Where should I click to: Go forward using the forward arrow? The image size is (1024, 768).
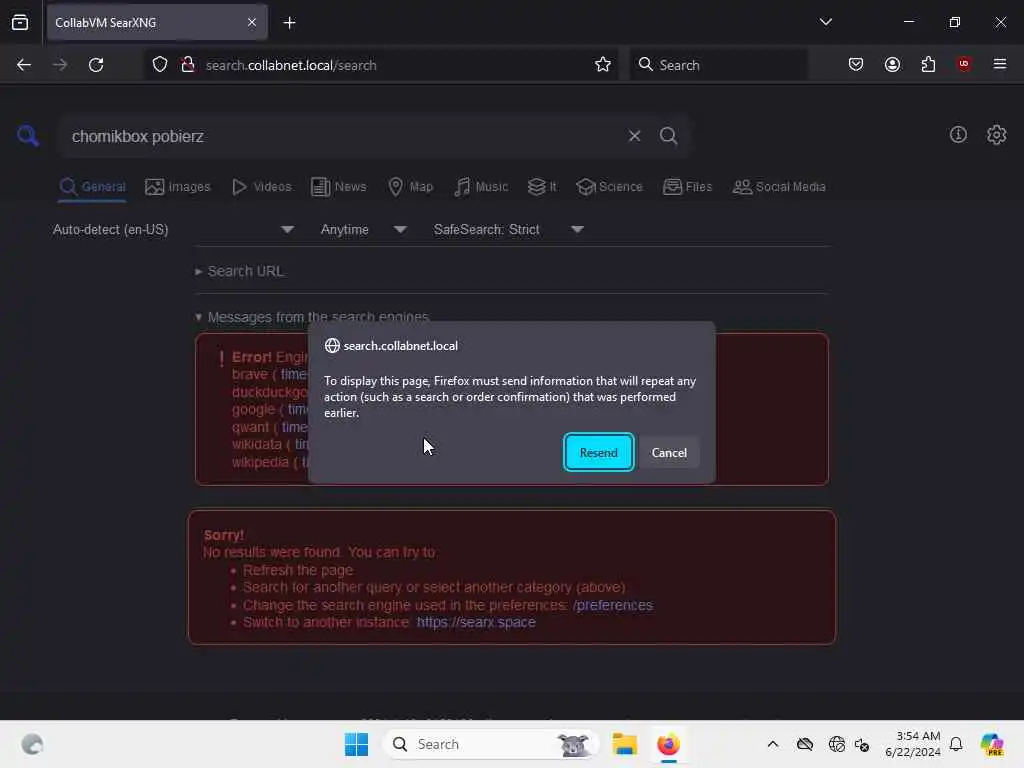click(60, 65)
